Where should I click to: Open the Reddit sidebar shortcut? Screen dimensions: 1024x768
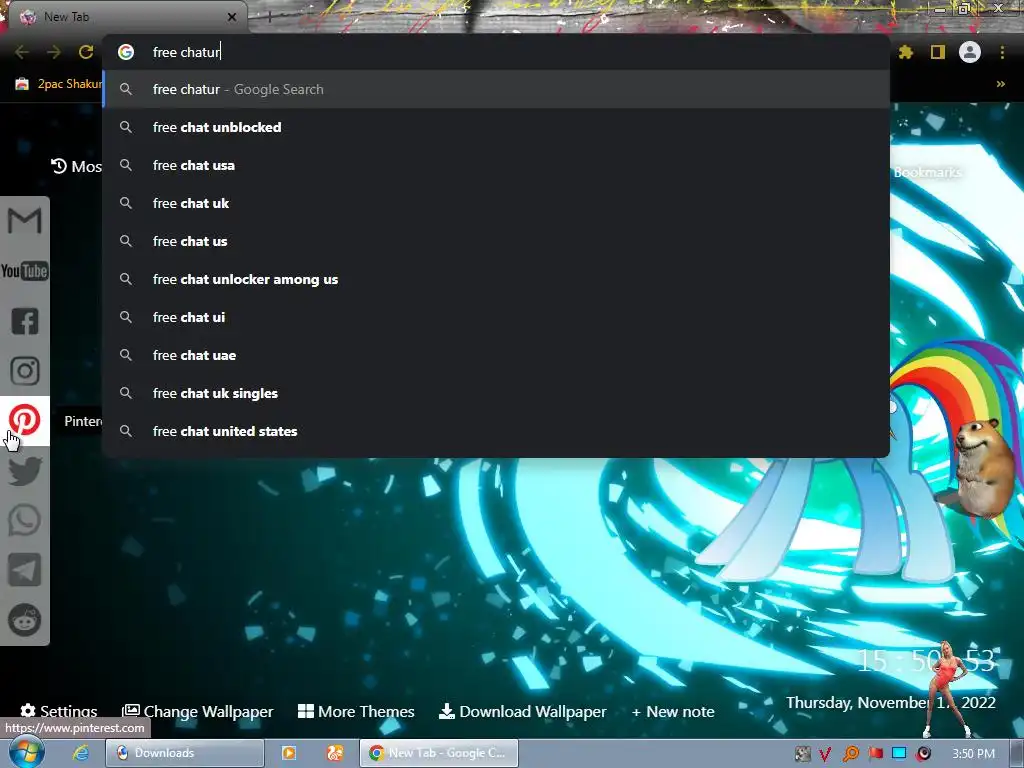[25, 620]
